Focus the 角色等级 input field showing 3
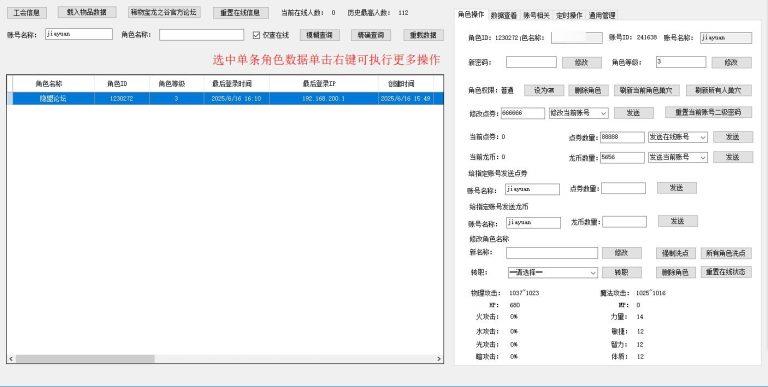Viewport: 768px width, 387px height. click(681, 62)
